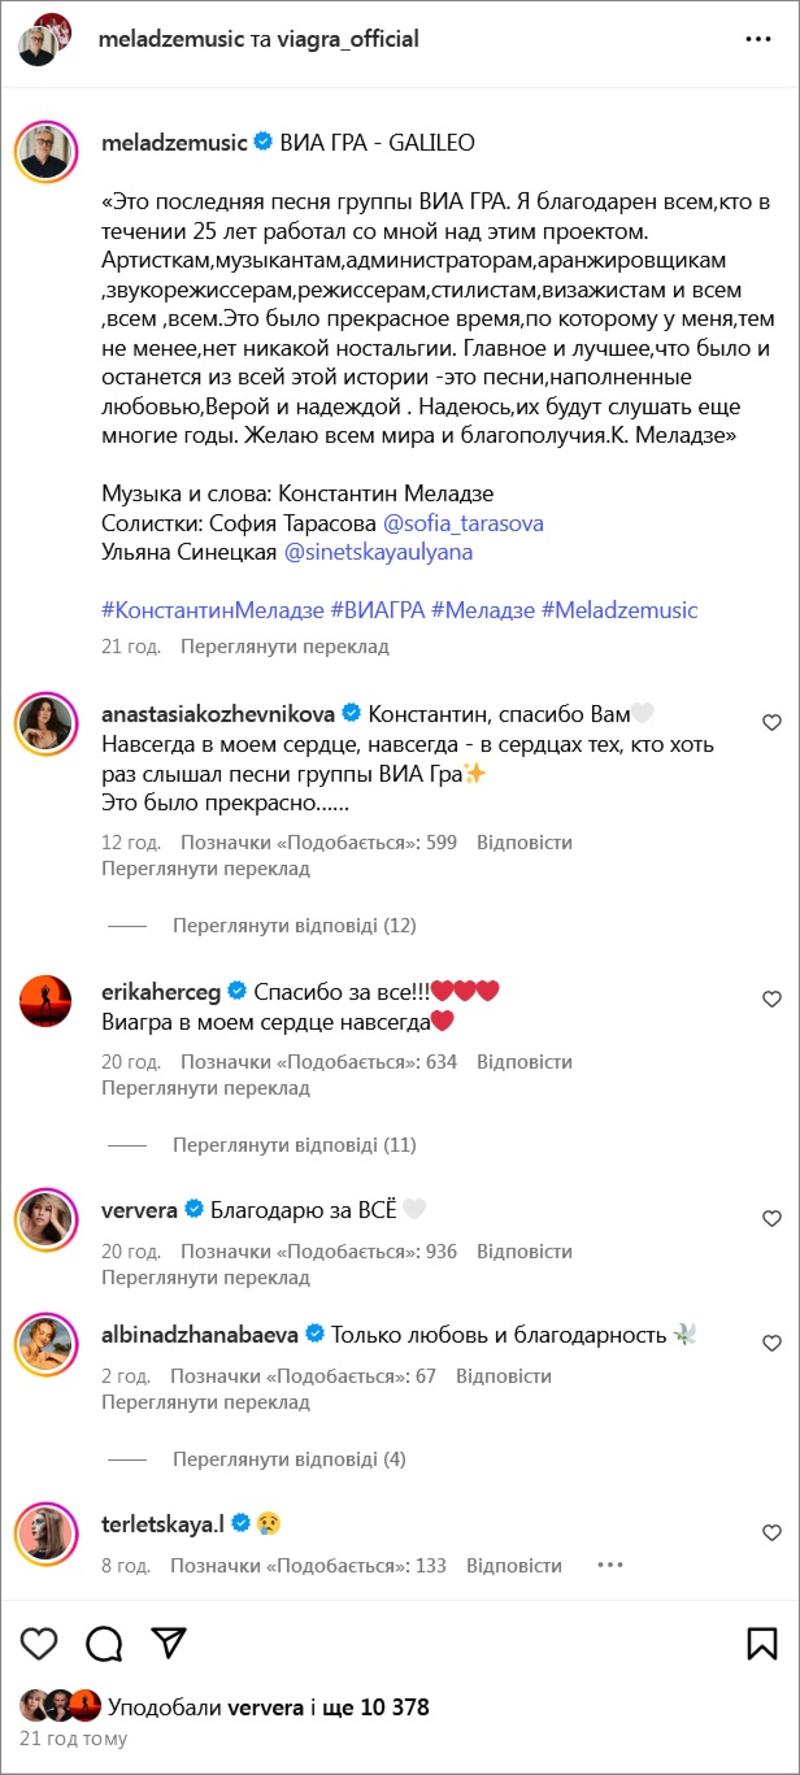The height and width of the screenshot is (1775, 800).
Task: Expand the 12 replies under anastasiakozhevnikova's comment
Action: 294,925
